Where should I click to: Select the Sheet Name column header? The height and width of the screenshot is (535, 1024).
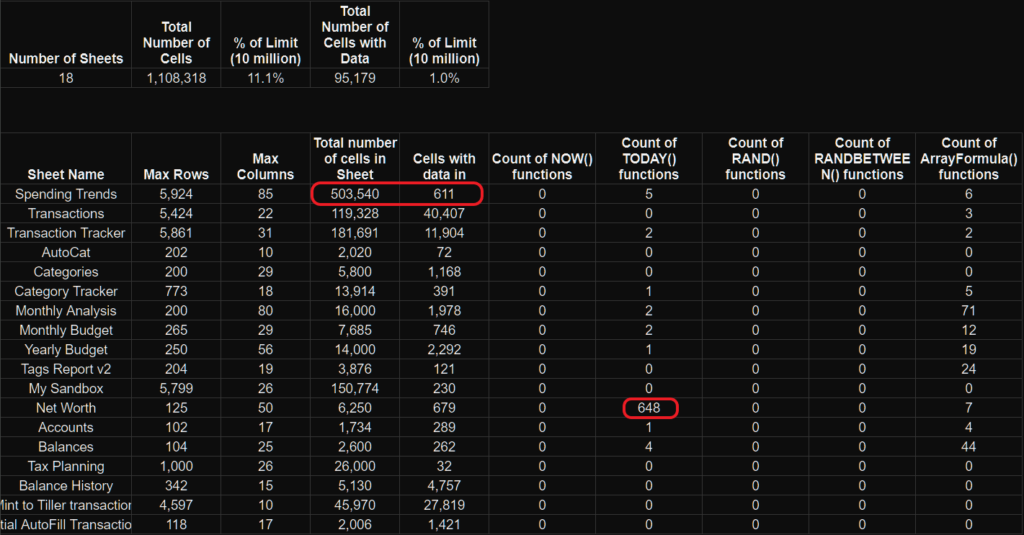pos(66,174)
